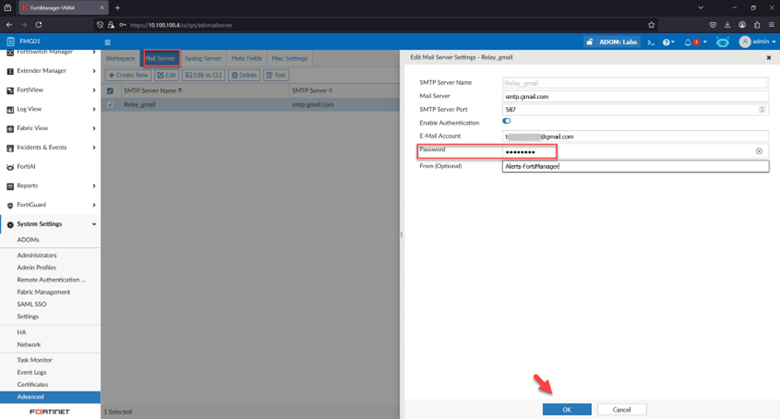Screen dimensions: 780x419
Task: Open the Certificates page
Action: point(32,385)
